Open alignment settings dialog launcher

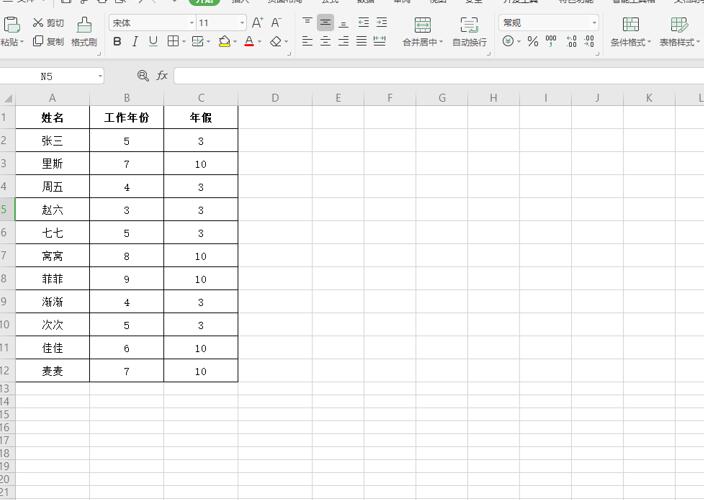pos(488,54)
